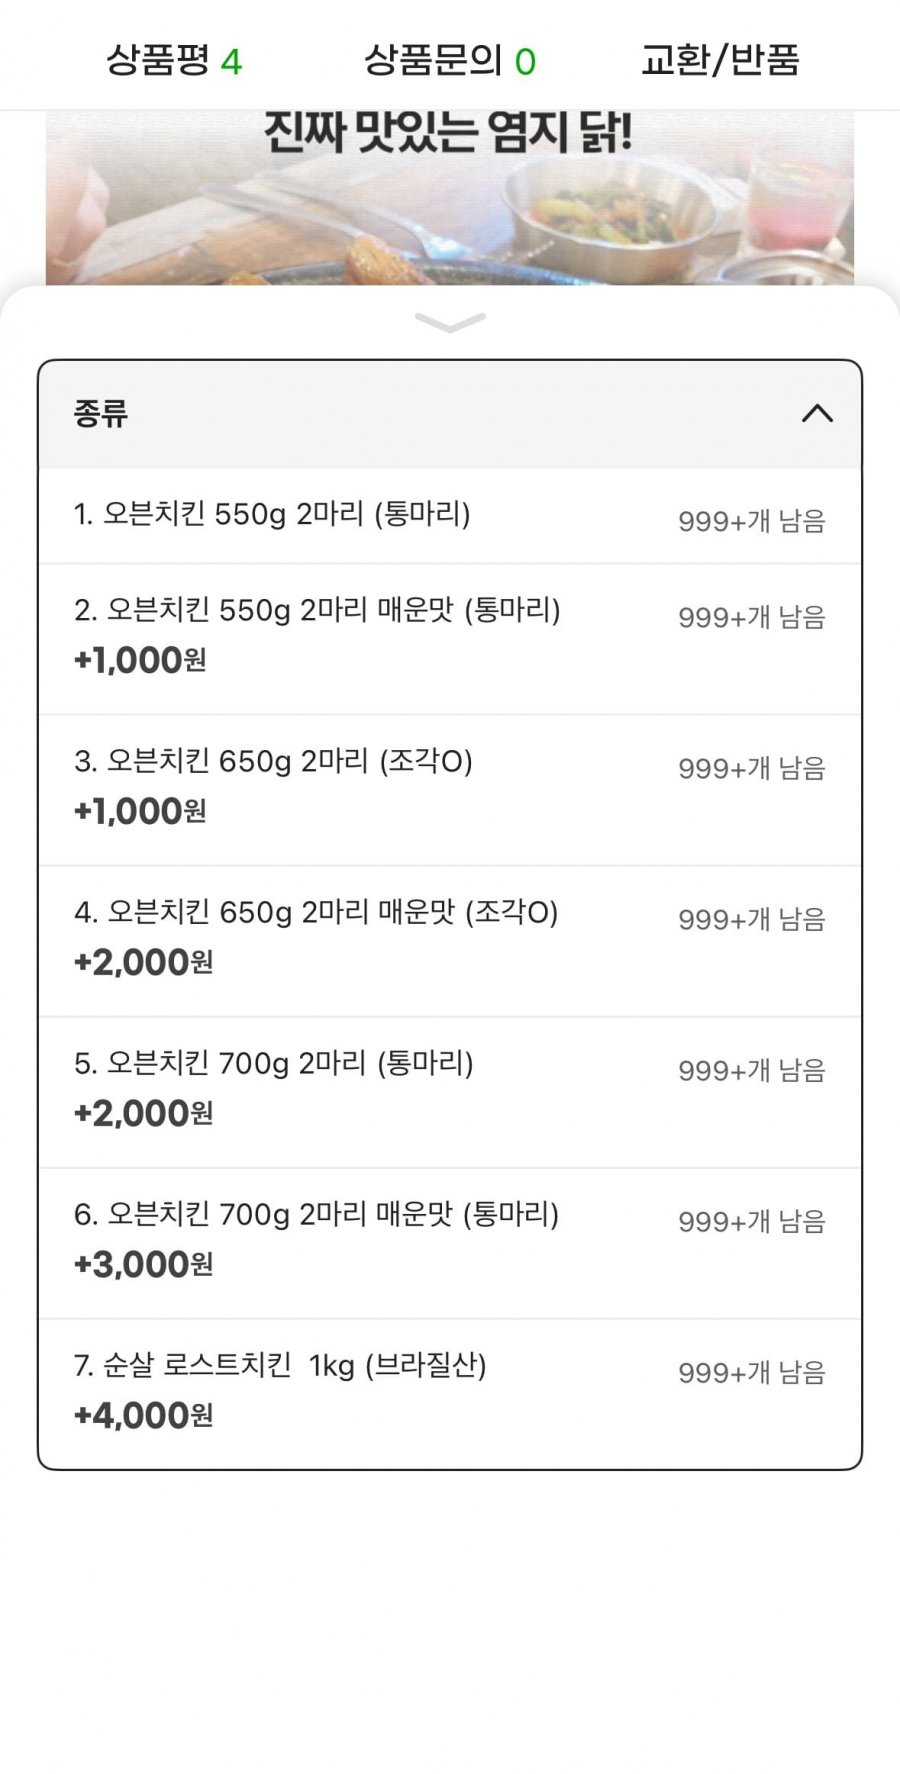Tap the bottom sheet's down-chevron handle

coord(450,322)
